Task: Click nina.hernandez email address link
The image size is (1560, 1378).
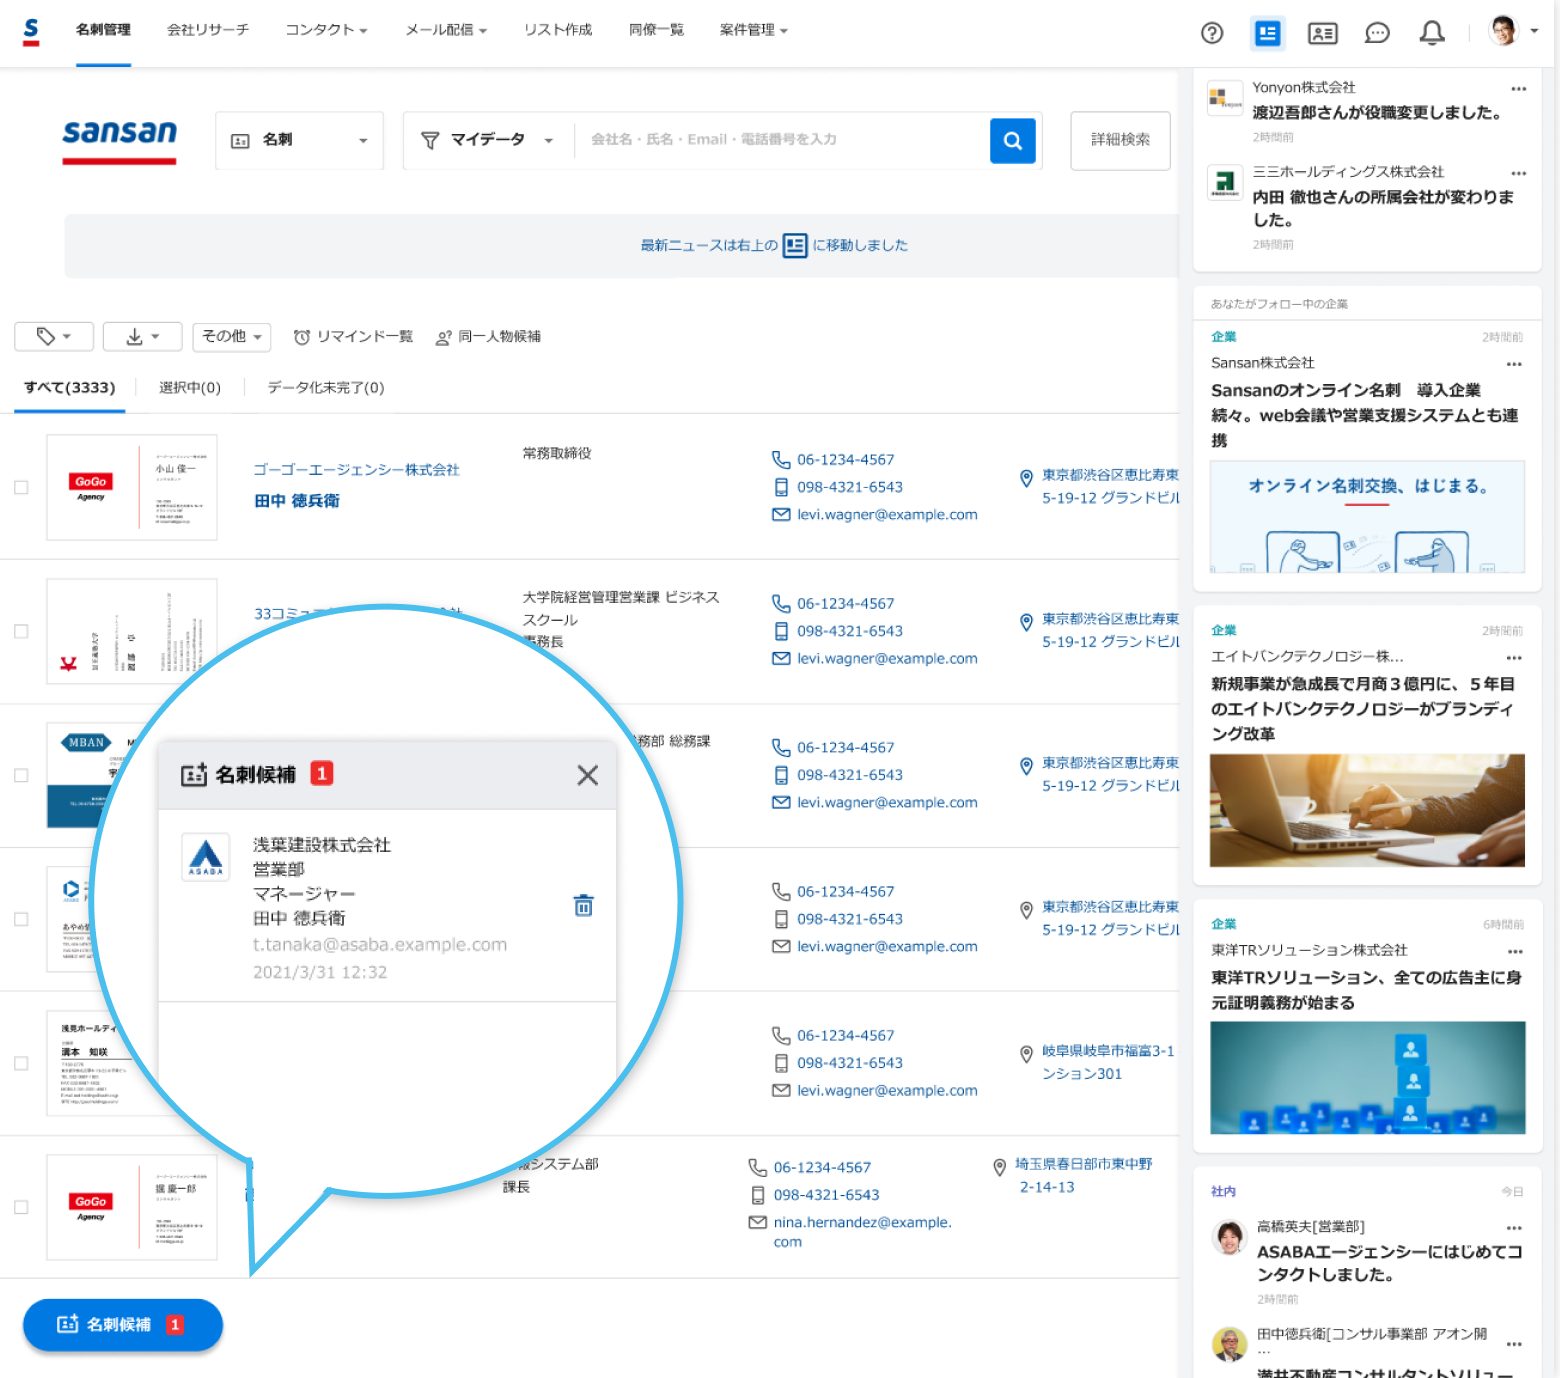Action: pos(862,1232)
